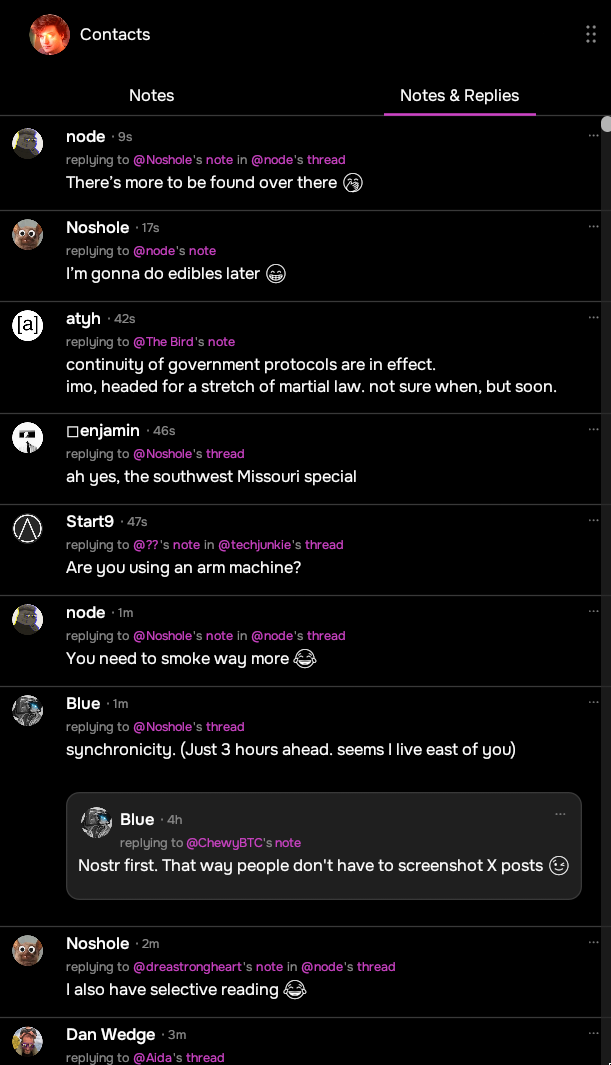Open Start9's triangle logo avatar

click(x=28, y=528)
